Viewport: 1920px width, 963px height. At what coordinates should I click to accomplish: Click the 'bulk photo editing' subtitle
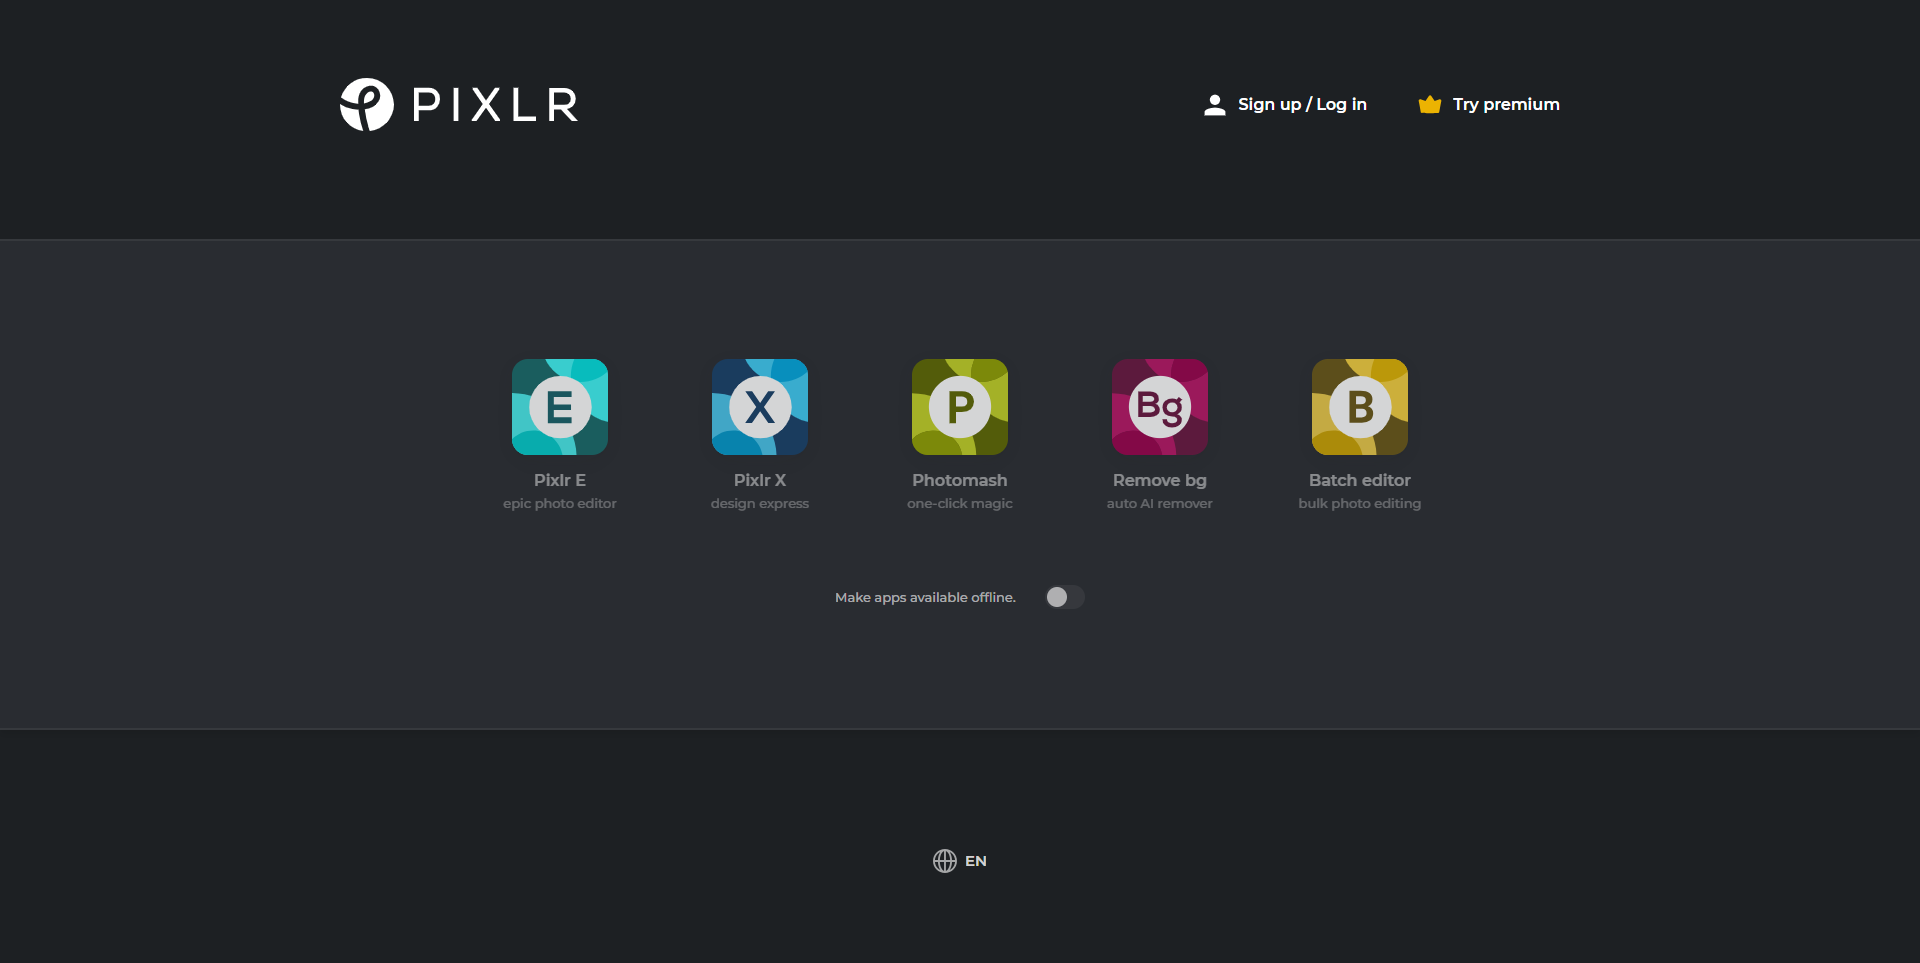coord(1360,503)
